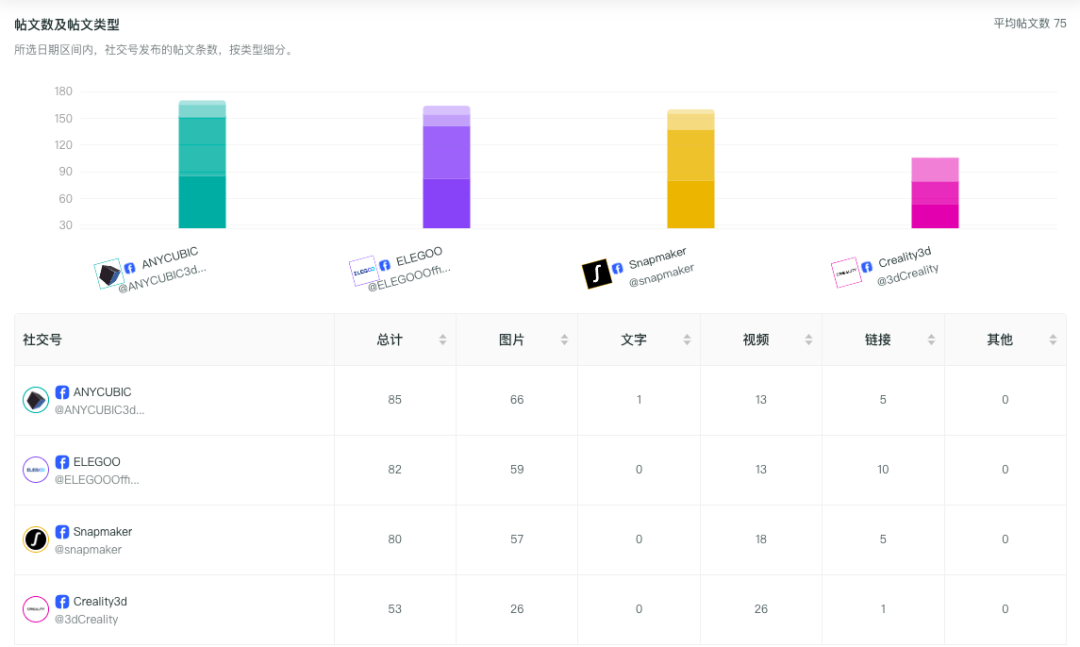Click @3dCreality handle in table

pyautogui.click(x=86, y=619)
